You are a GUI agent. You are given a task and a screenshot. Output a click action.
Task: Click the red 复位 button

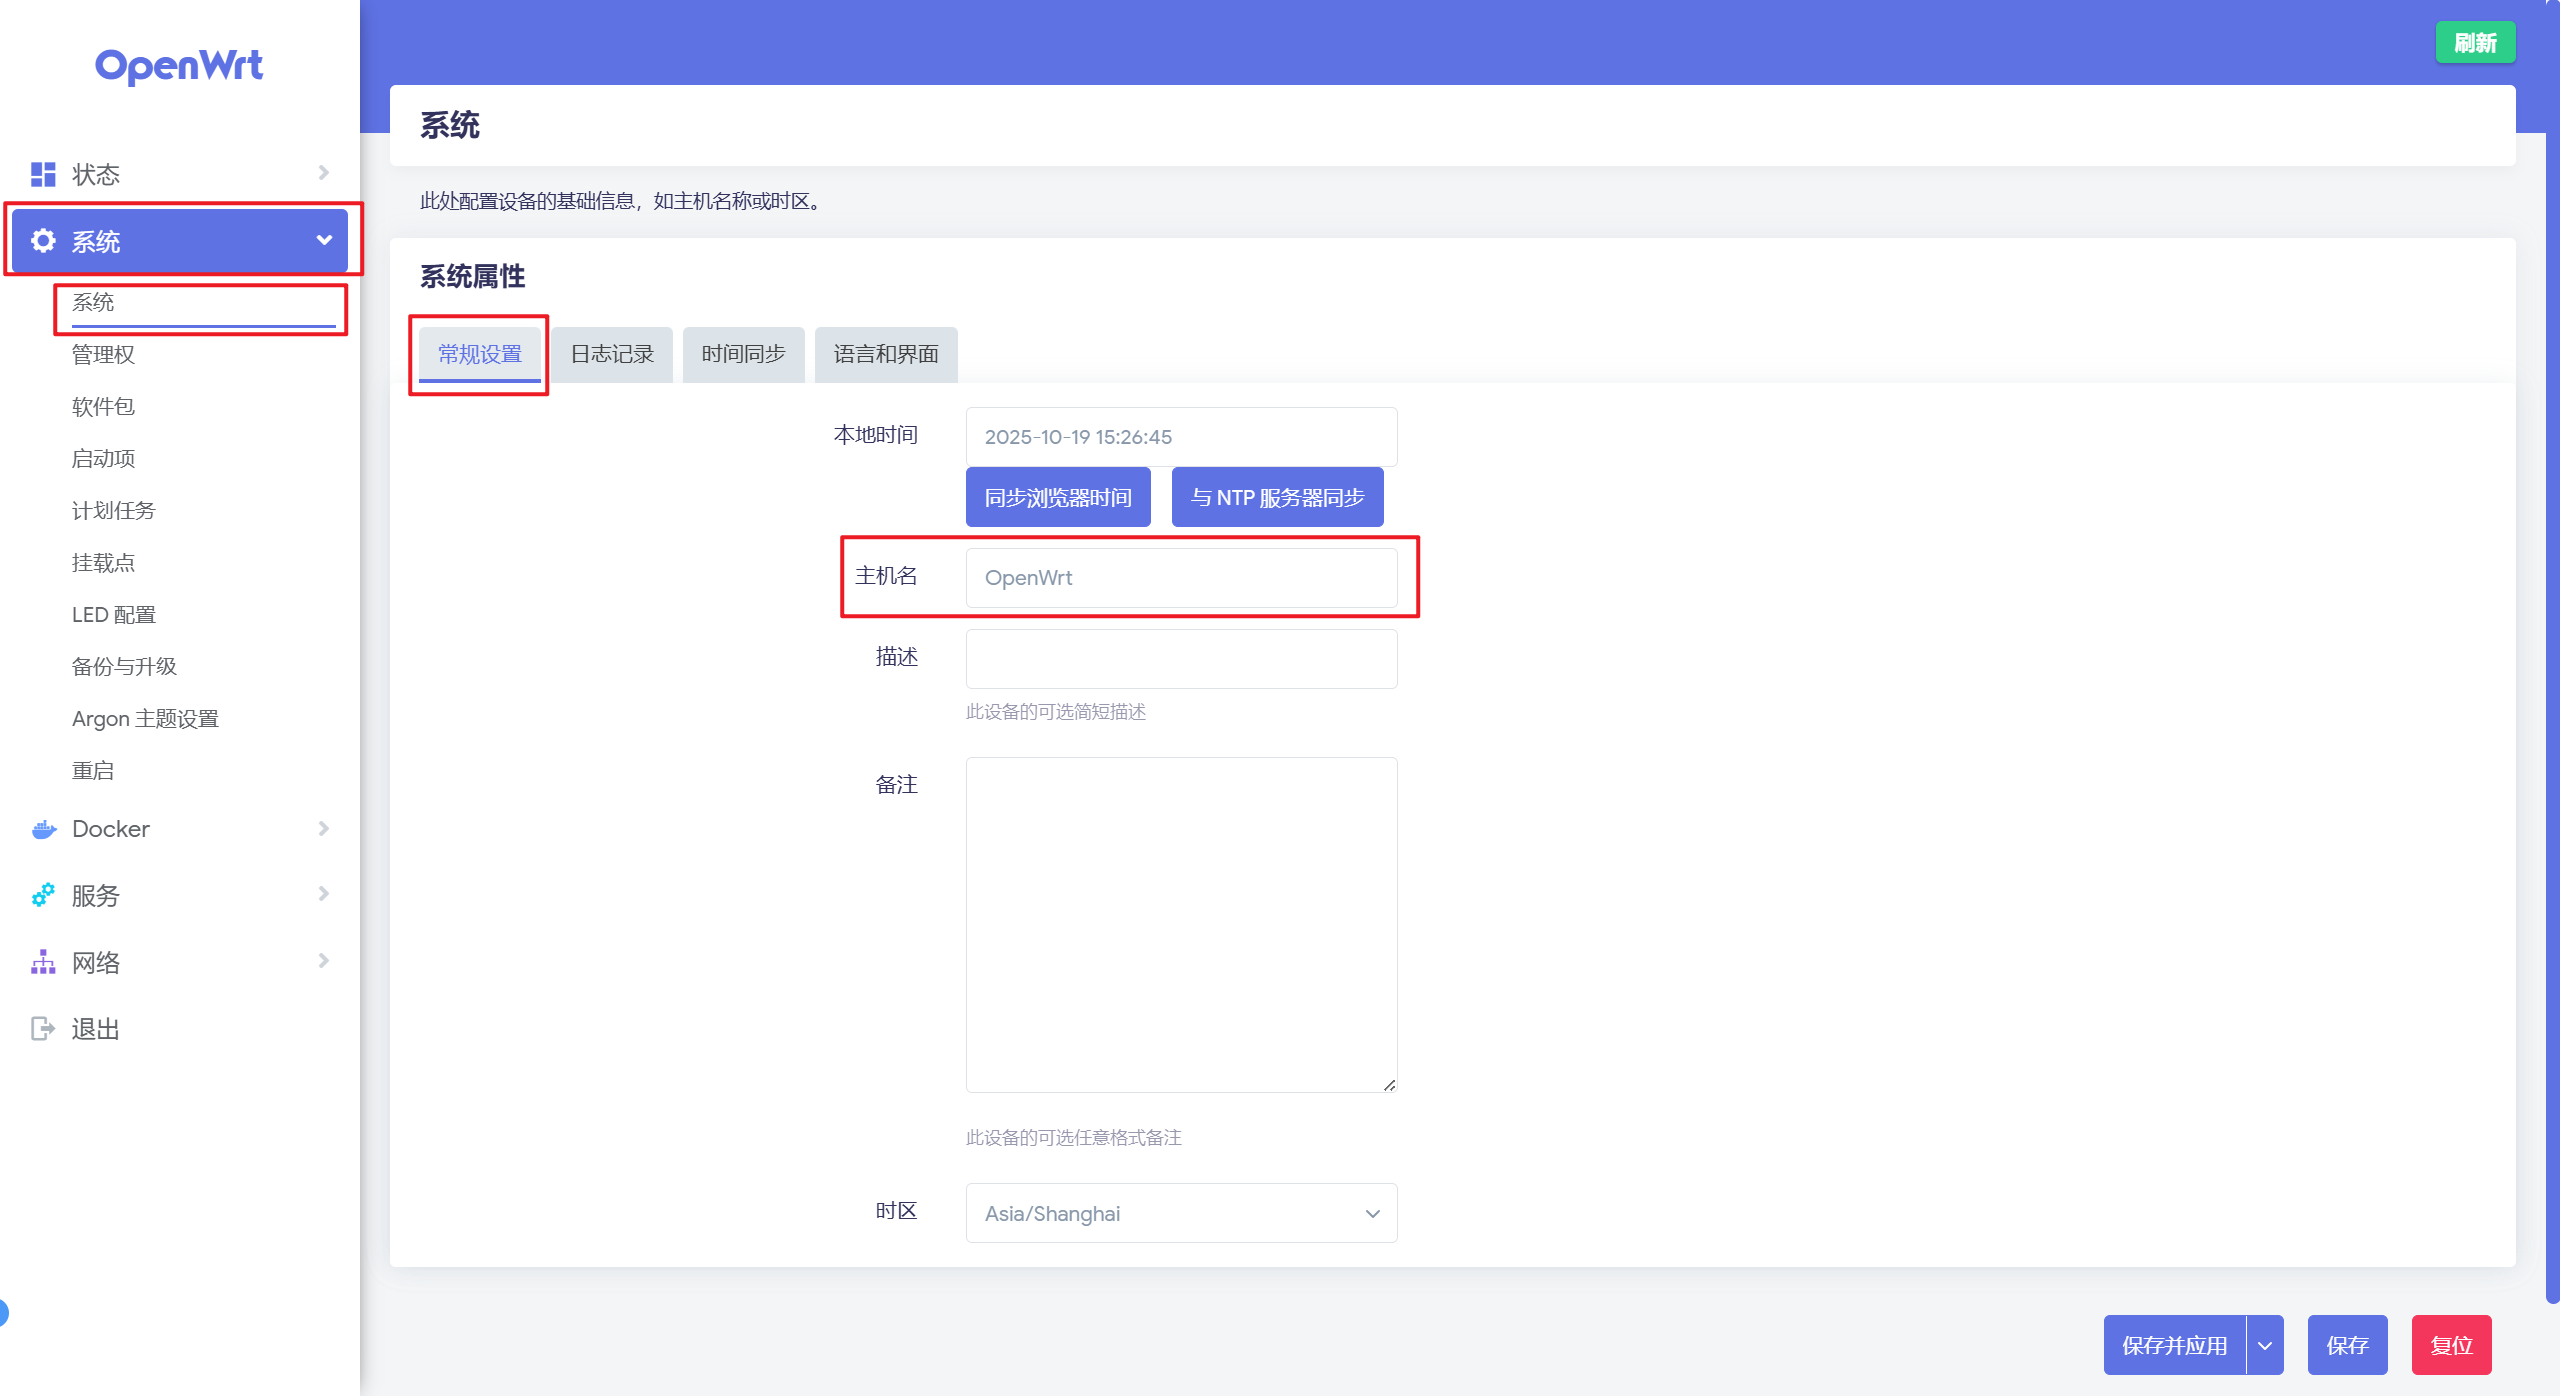(x=2450, y=1345)
